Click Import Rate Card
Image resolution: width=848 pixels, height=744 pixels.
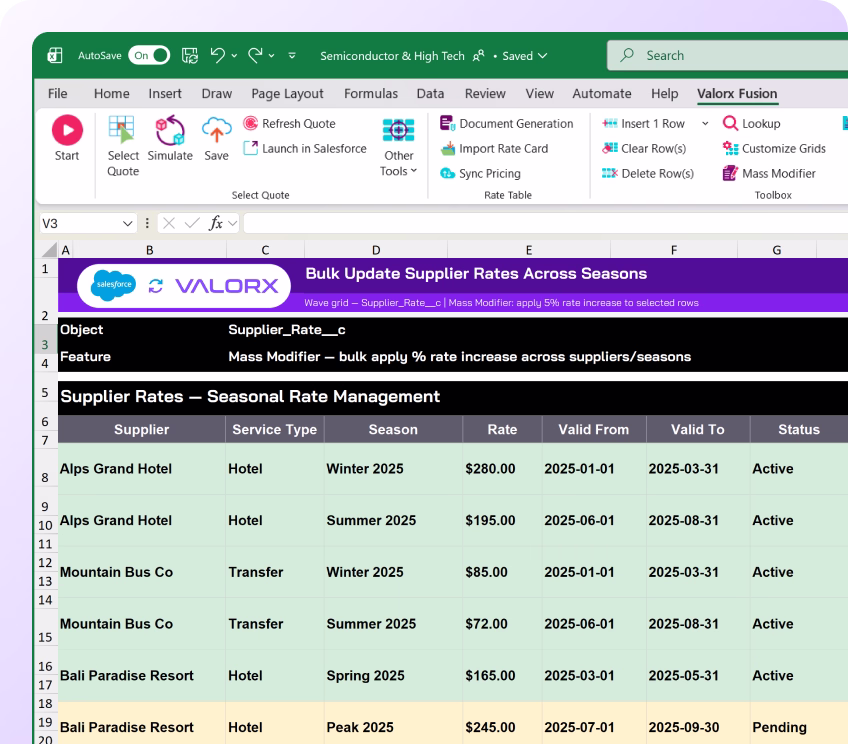coord(494,148)
